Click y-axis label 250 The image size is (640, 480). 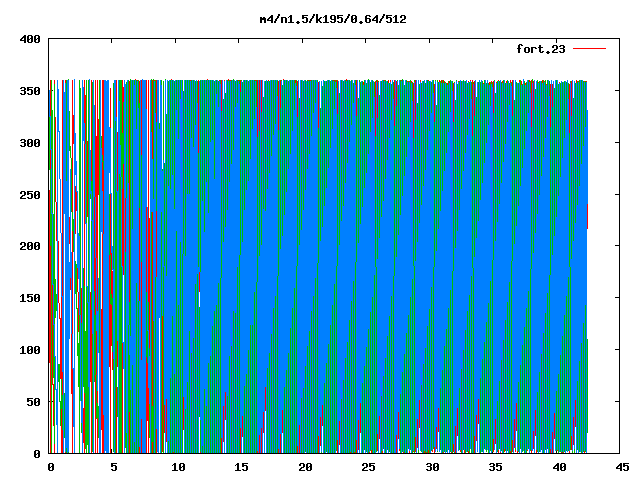(x=30, y=195)
